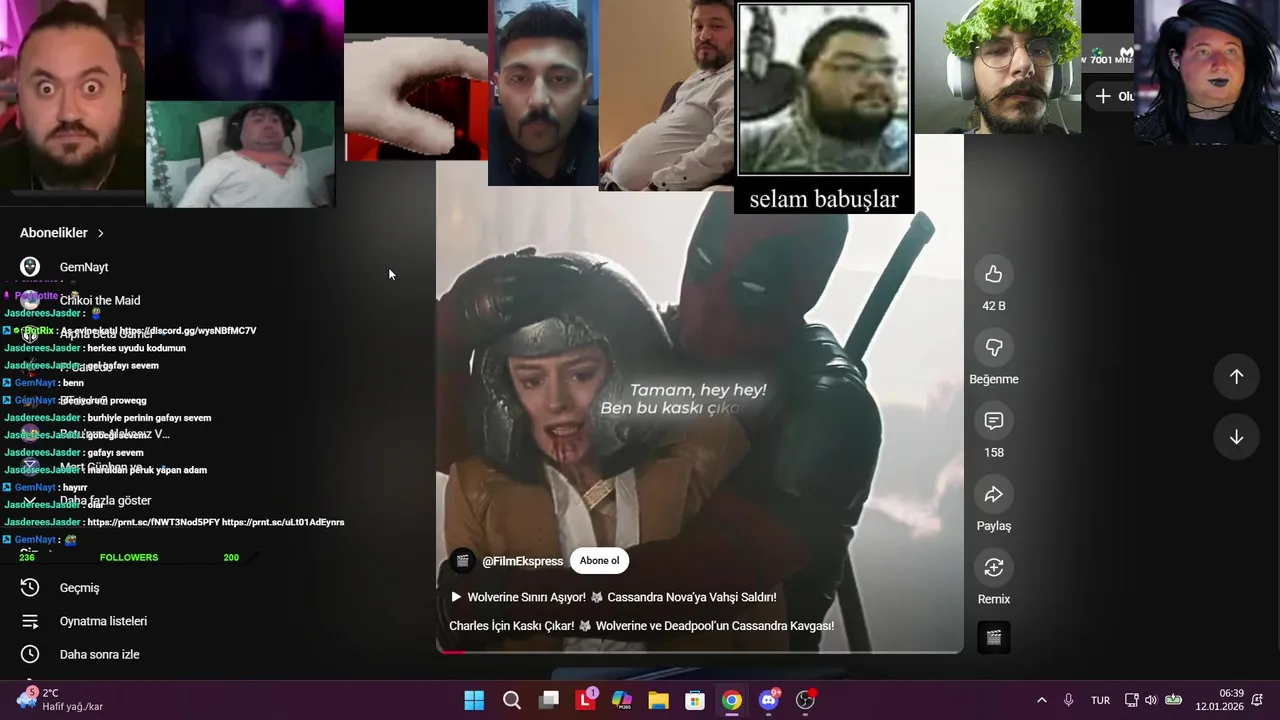
Task: Open the sound thumbnail below Remix
Action: coord(993,637)
